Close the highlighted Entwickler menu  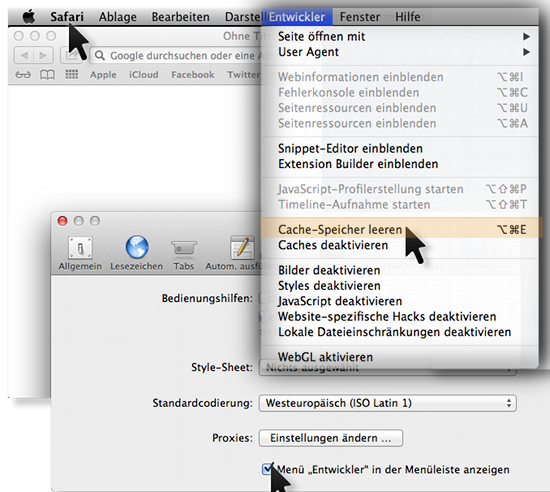click(297, 17)
